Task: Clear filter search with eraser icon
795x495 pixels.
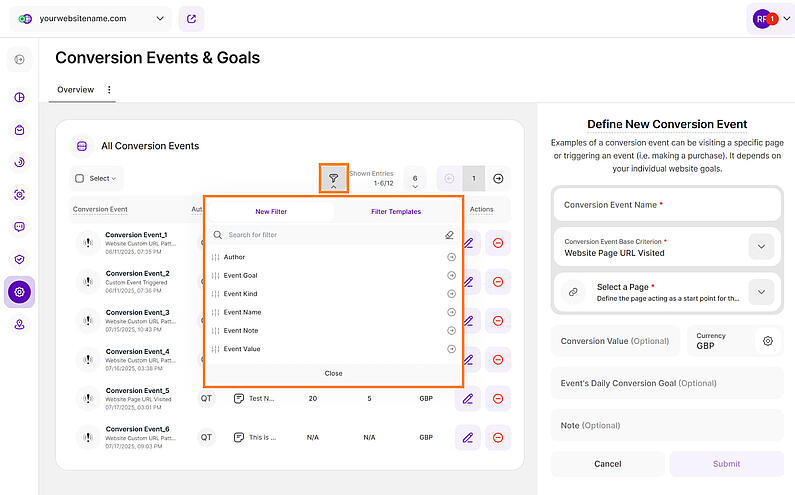Action: pos(449,235)
